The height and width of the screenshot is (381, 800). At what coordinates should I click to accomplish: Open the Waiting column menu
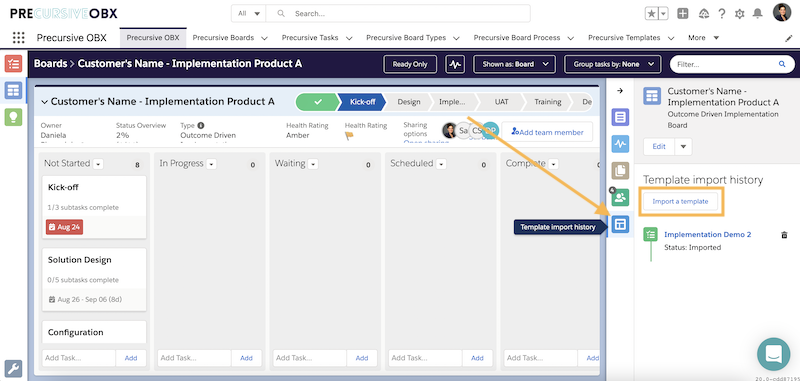[313, 164]
